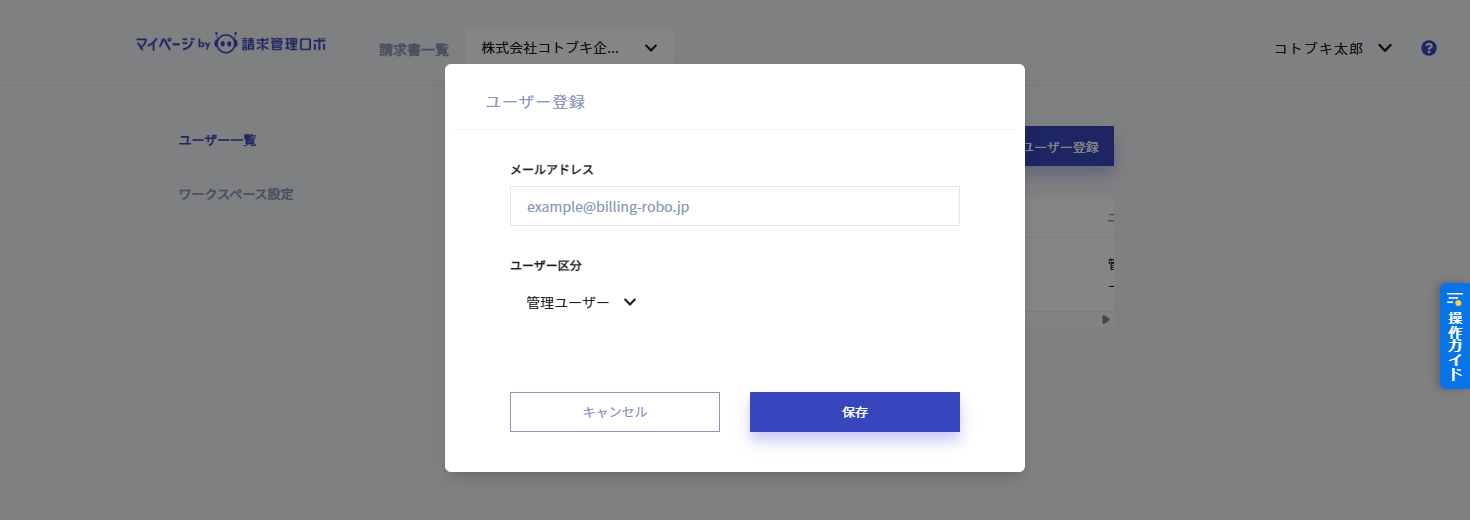
Task: Open the コトブキ太郎 account menu
Action: pyautogui.click(x=1318, y=48)
